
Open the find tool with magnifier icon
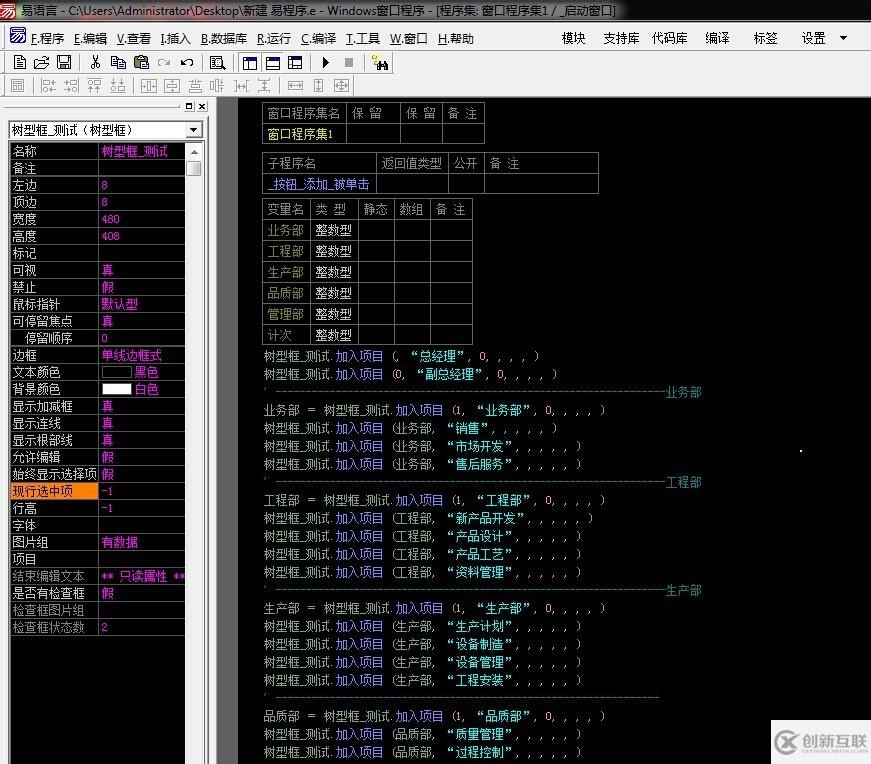pyautogui.click(x=217, y=63)
